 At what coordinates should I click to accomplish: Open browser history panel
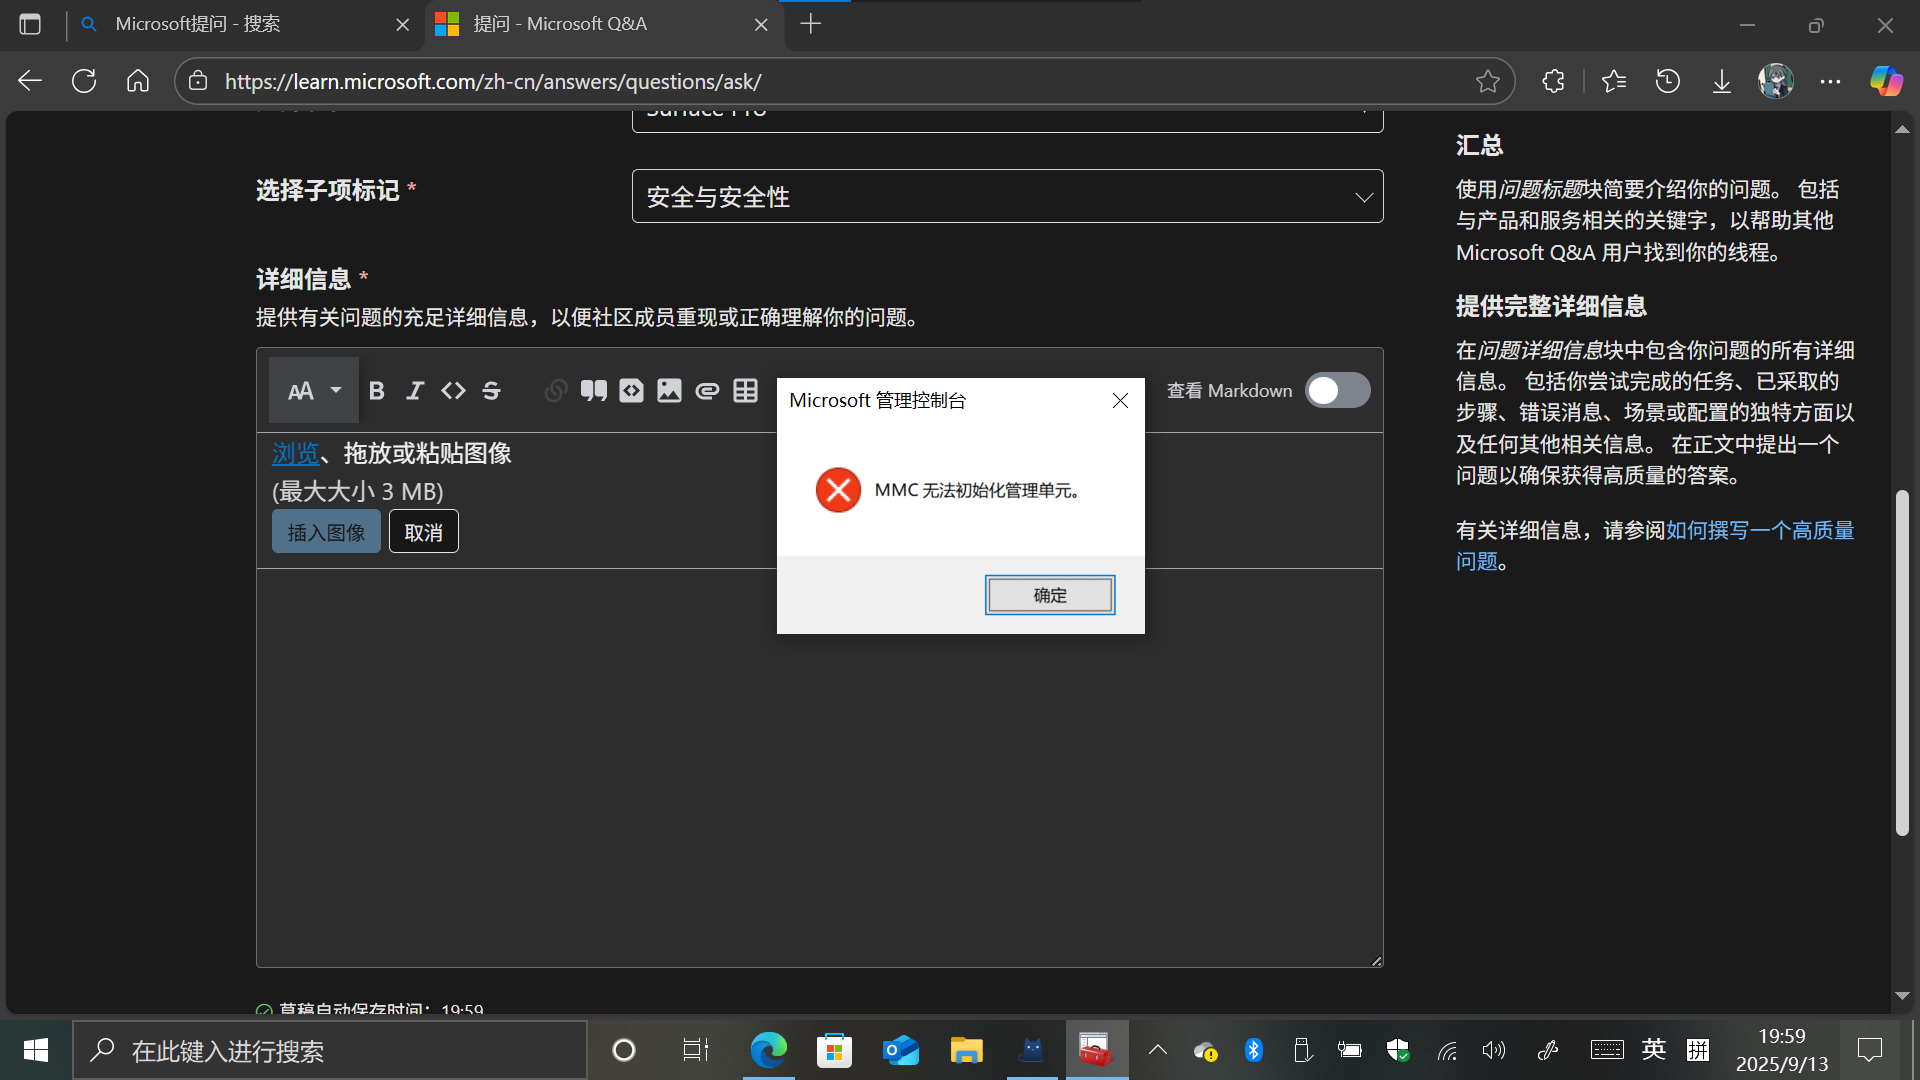(x=1668, y=81)
